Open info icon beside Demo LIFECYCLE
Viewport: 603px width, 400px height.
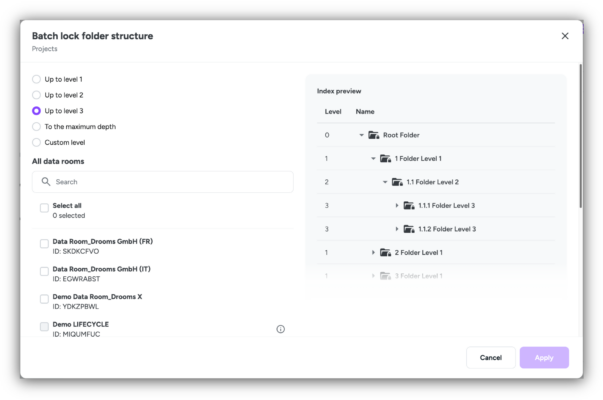[x=281, y=329]
